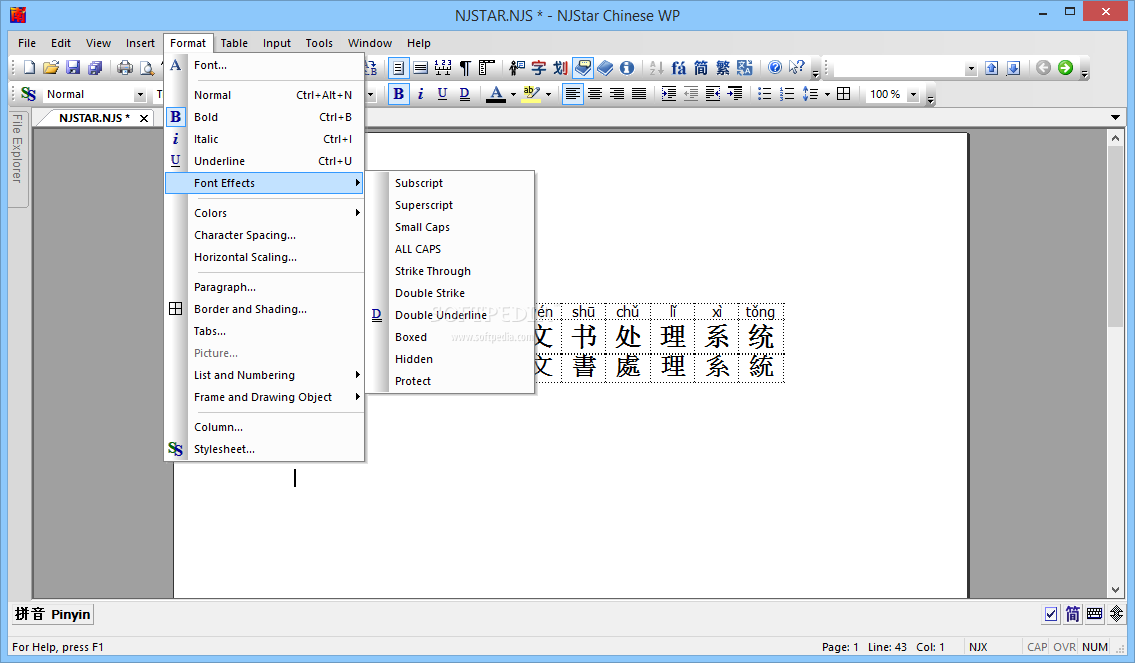Click the insert table grid icon

(x=843, y=94)
